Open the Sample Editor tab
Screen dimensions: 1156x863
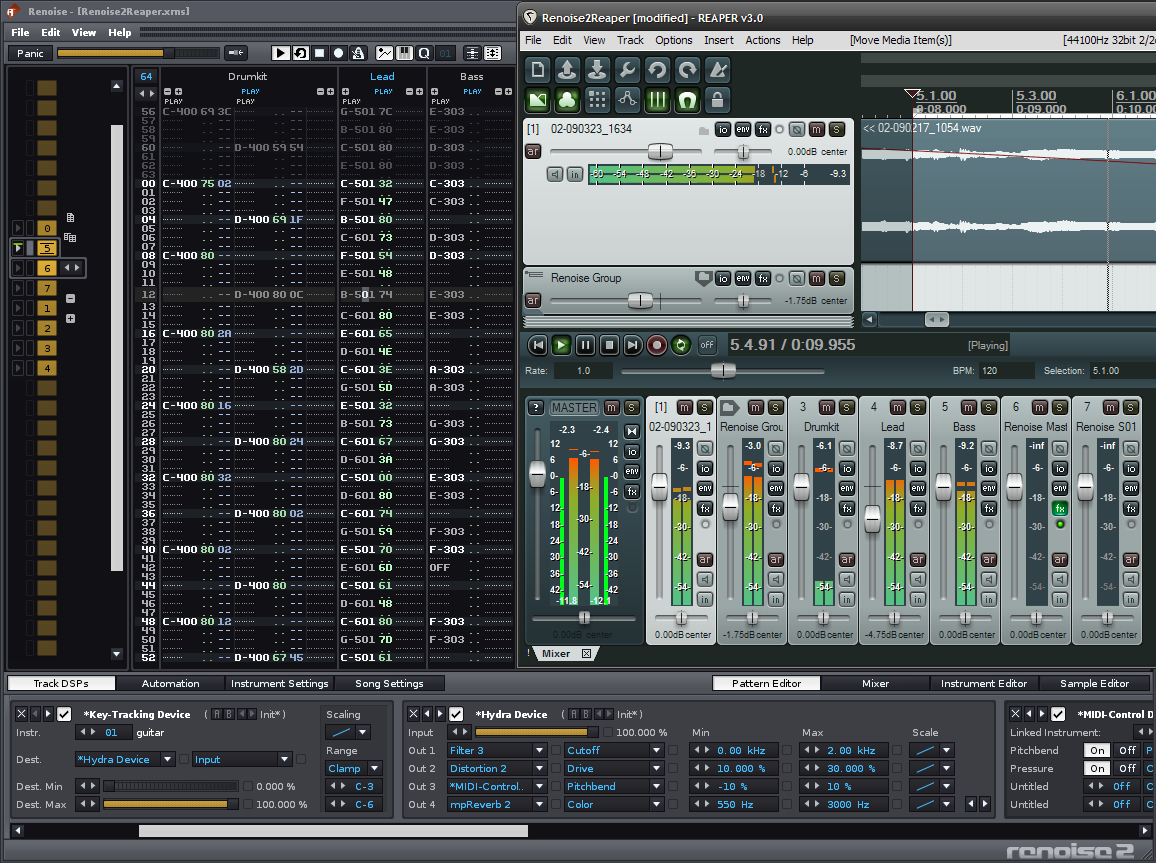tap(1094, 683)
